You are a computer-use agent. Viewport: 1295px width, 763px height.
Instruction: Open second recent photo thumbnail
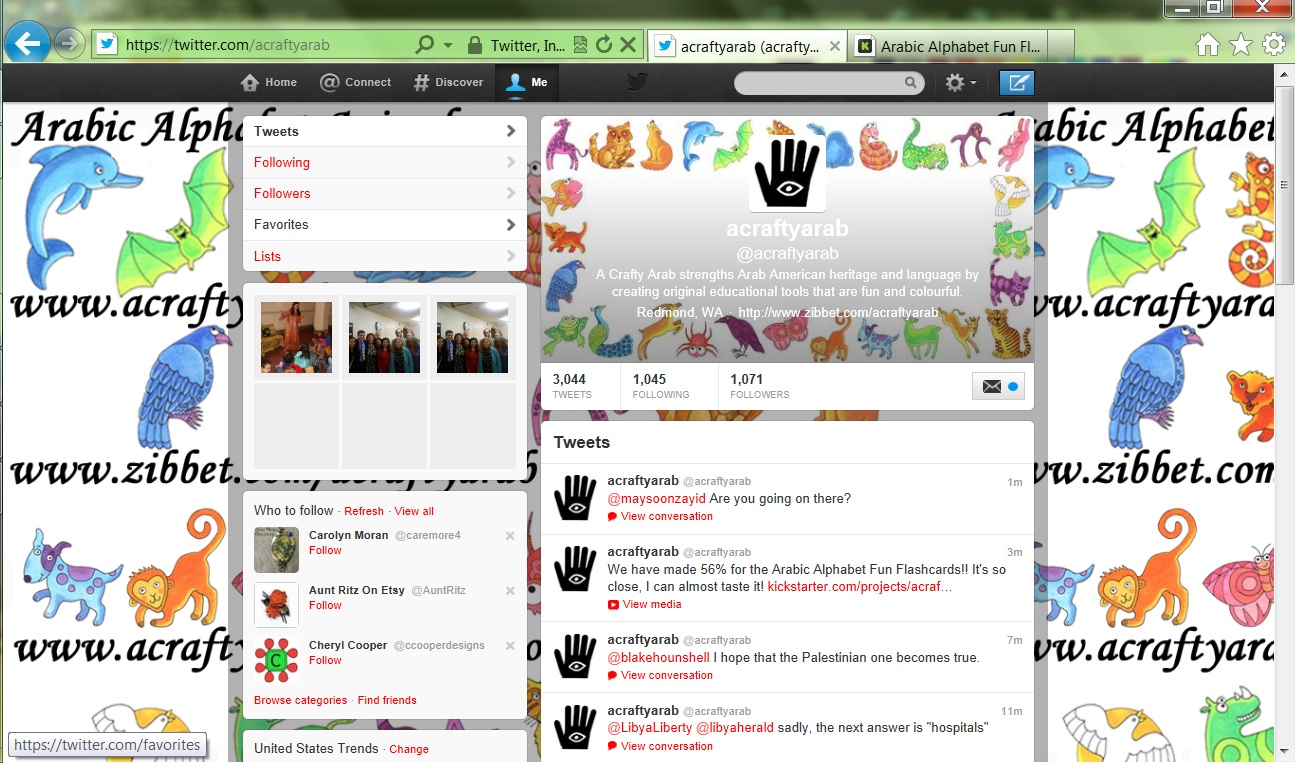point(385,337)
